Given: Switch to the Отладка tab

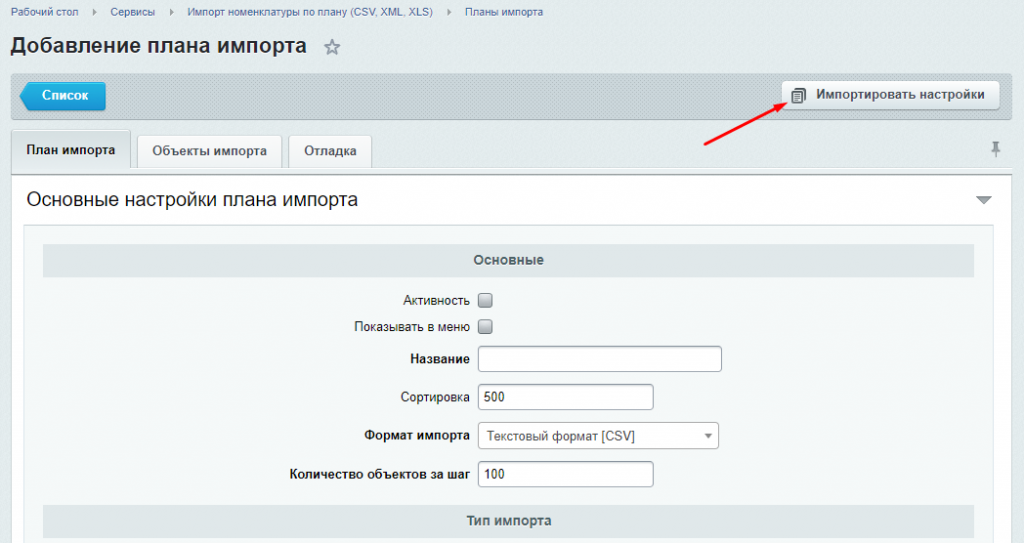Looking at the screenshot, I should coord(330,151).
